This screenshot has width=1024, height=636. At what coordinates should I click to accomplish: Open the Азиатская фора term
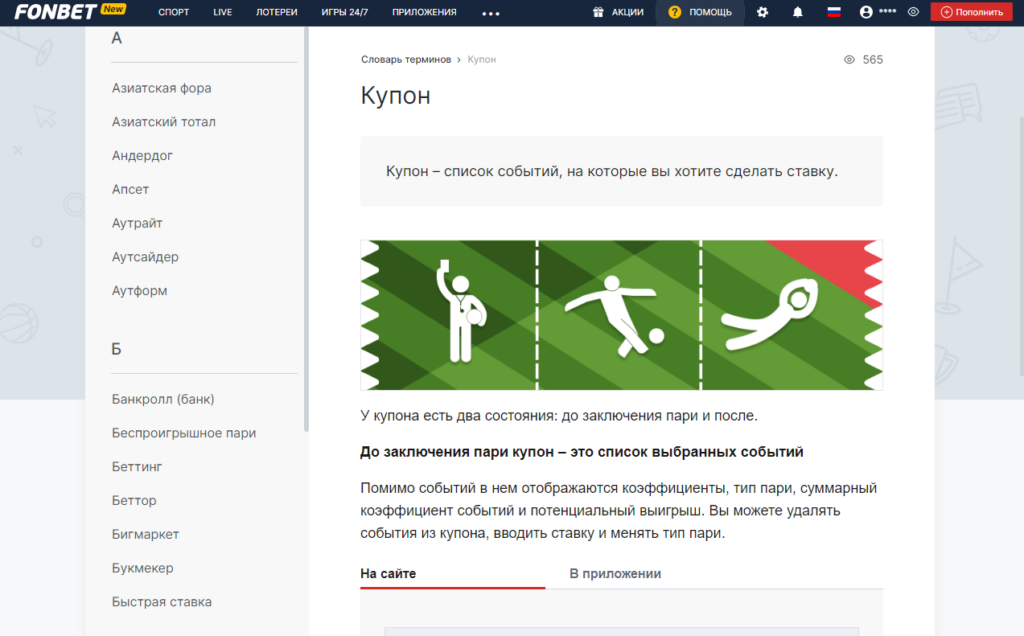coord(161,88)
